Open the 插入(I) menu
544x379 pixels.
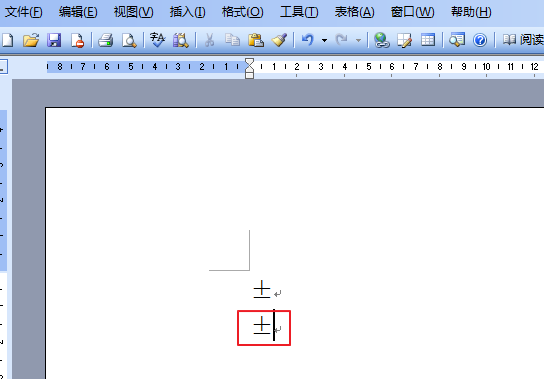[x=188, y=12]
